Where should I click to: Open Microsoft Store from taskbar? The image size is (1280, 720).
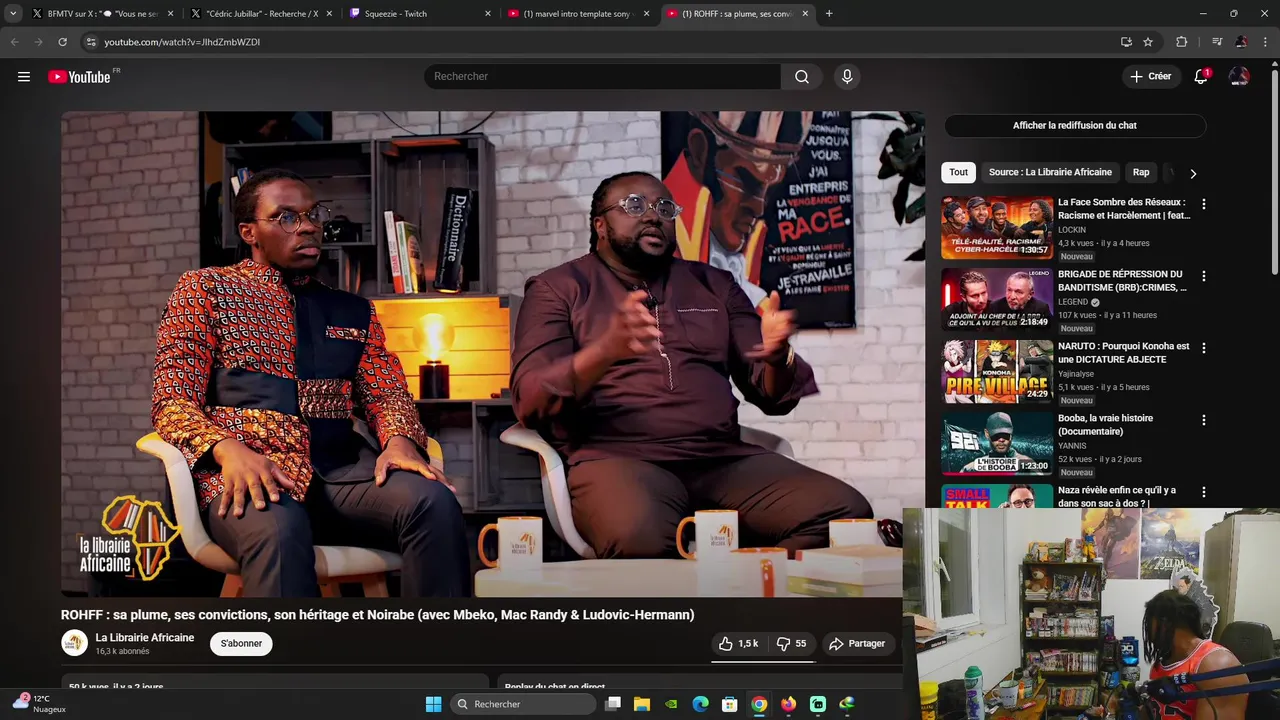coord(730,704)
